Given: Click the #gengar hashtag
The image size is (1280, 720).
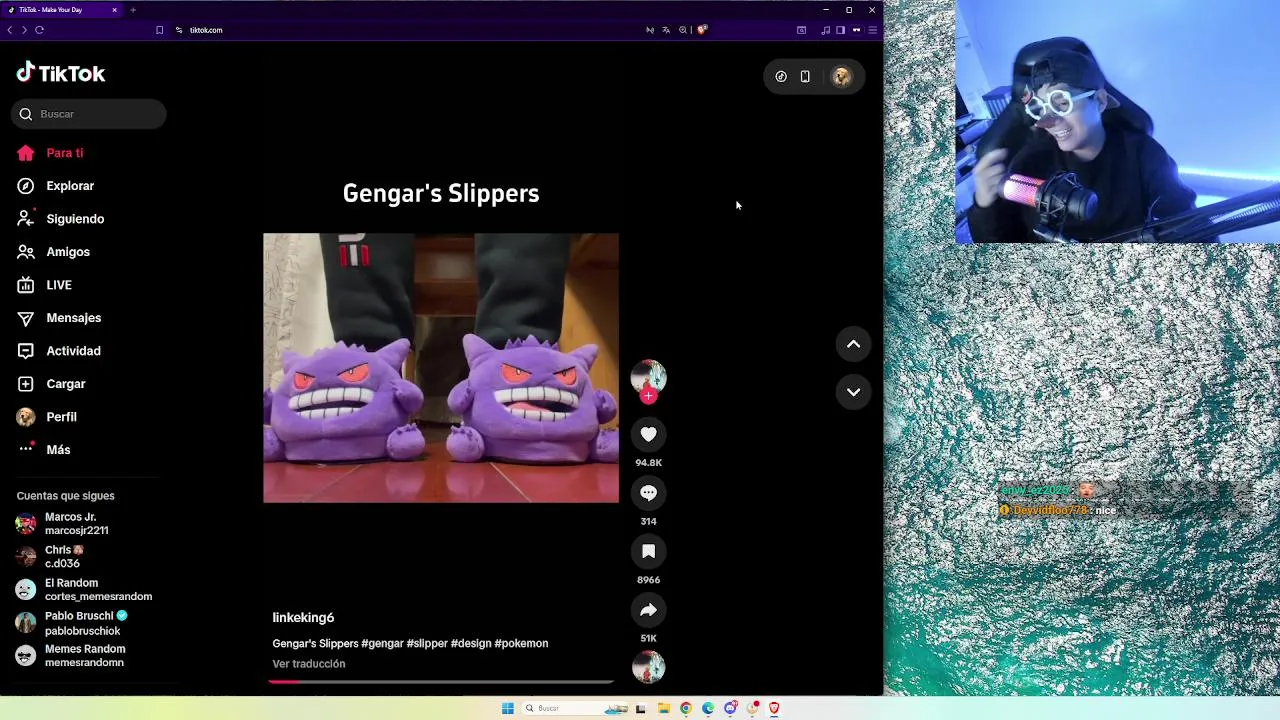Looking at the screenshot, I should coord(382,644).
